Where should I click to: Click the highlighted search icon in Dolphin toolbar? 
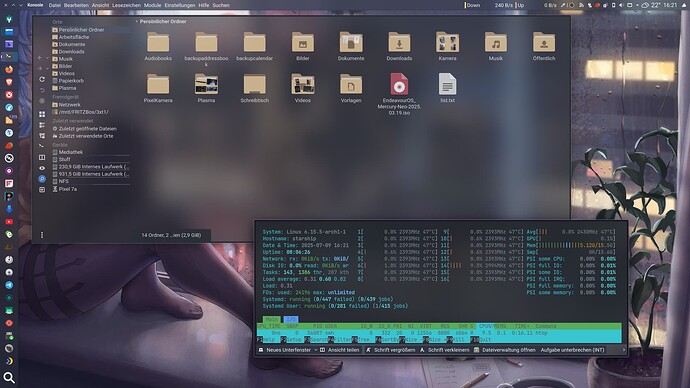(42, 179)
